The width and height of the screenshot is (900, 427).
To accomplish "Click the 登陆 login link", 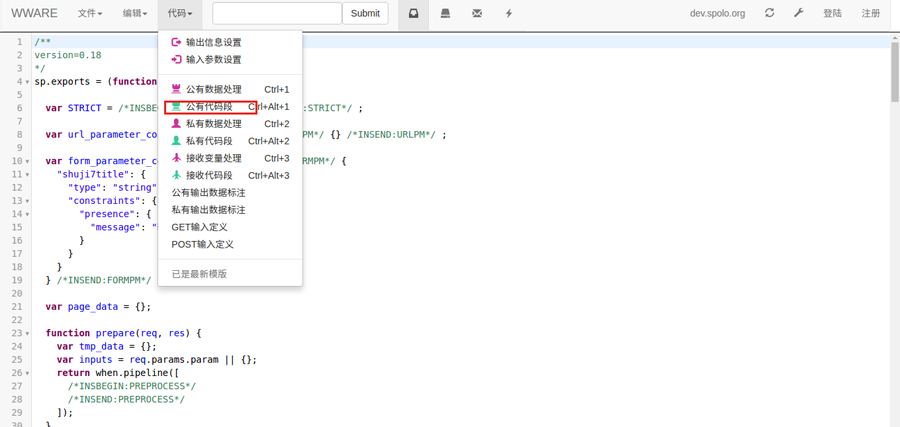I will 832,13.
